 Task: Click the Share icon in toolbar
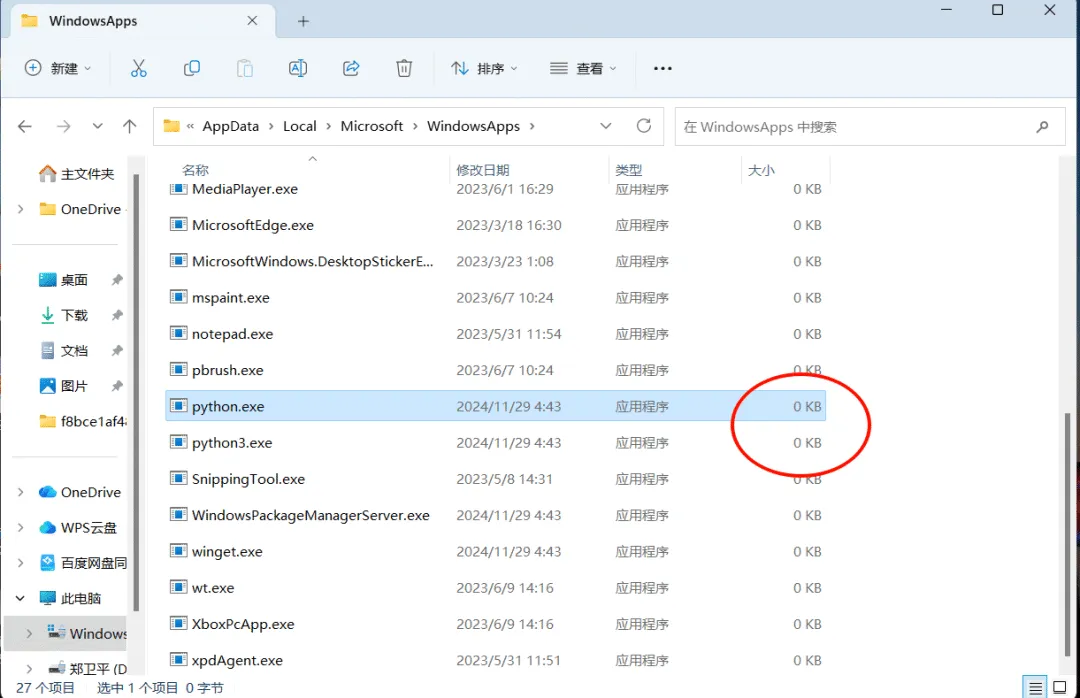[351, 68]
